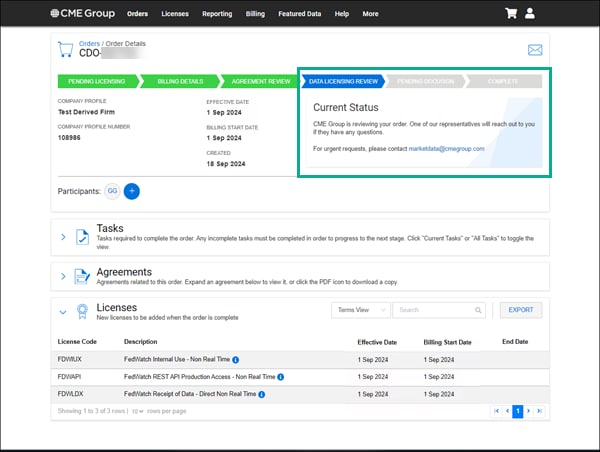Screen dimensions: 600x452
Task: Click the Licenses search input field
Action: coord(432,310)
